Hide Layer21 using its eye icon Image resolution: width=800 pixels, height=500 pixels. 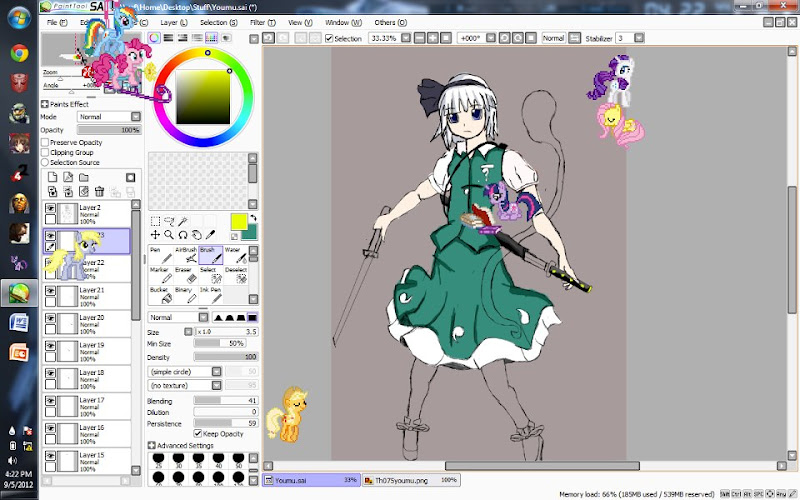[x=50, y=291]
